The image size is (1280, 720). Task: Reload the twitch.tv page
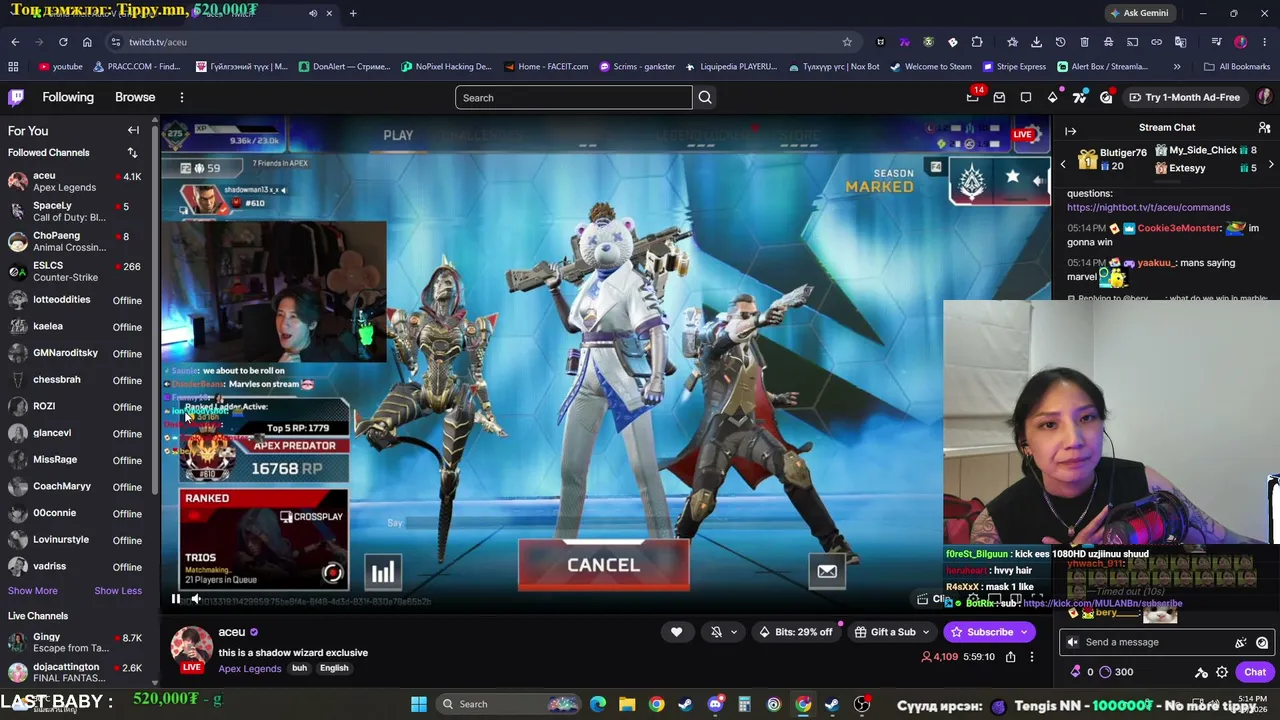point(63,42)
